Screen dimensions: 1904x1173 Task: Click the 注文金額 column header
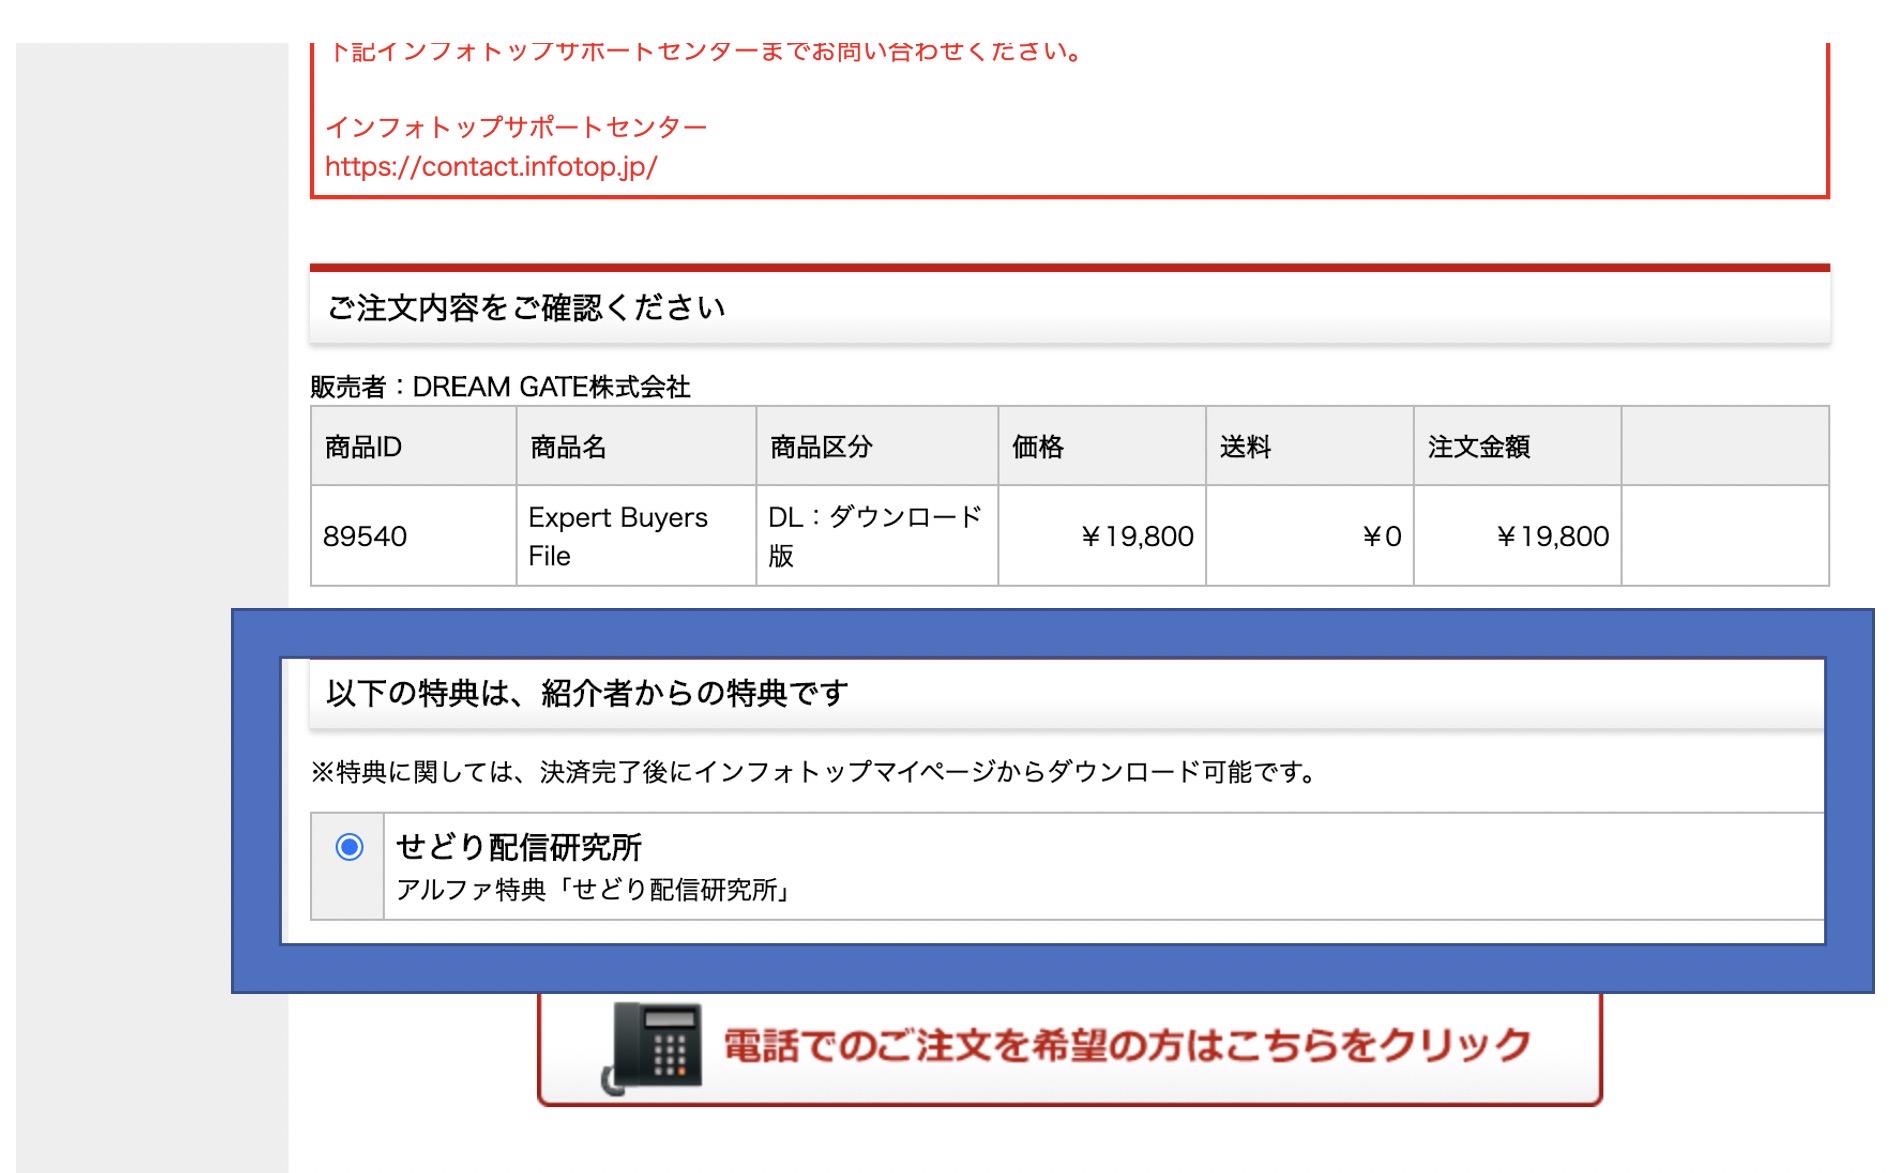coord(1478,447)
